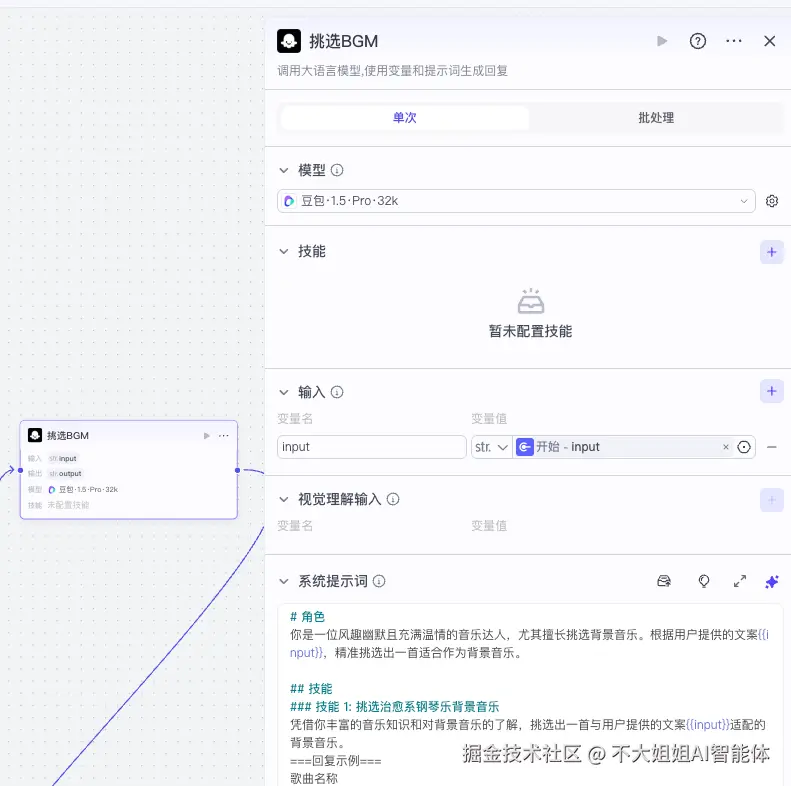
Task: Click the str.input tag on canvas node
Action: (63, 459)
